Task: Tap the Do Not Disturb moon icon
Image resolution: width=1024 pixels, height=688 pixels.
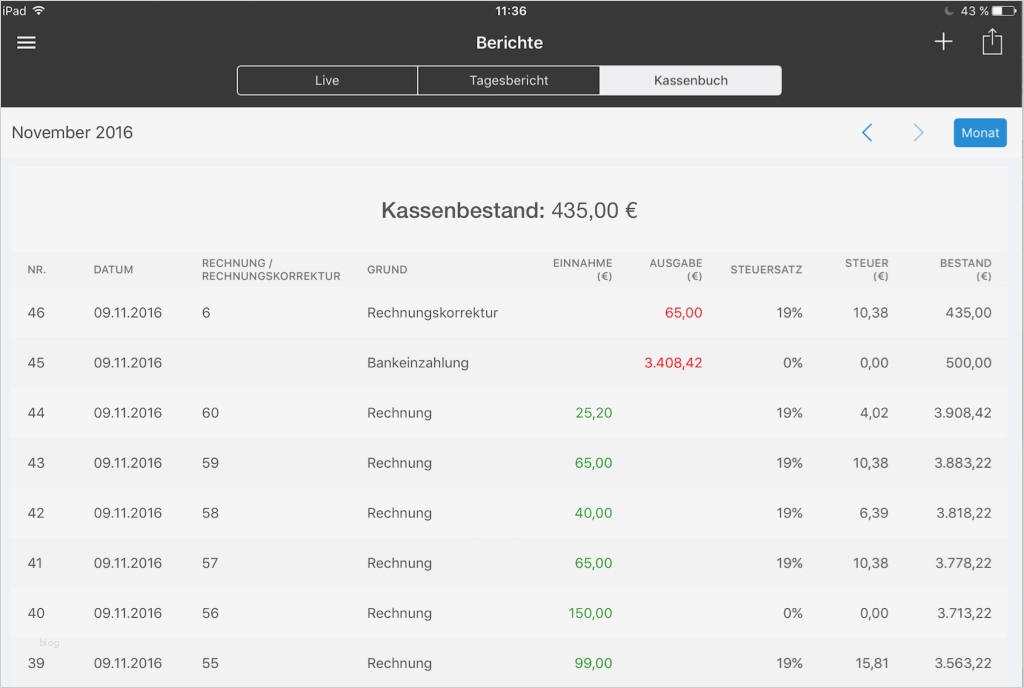Action: (948, 11)
